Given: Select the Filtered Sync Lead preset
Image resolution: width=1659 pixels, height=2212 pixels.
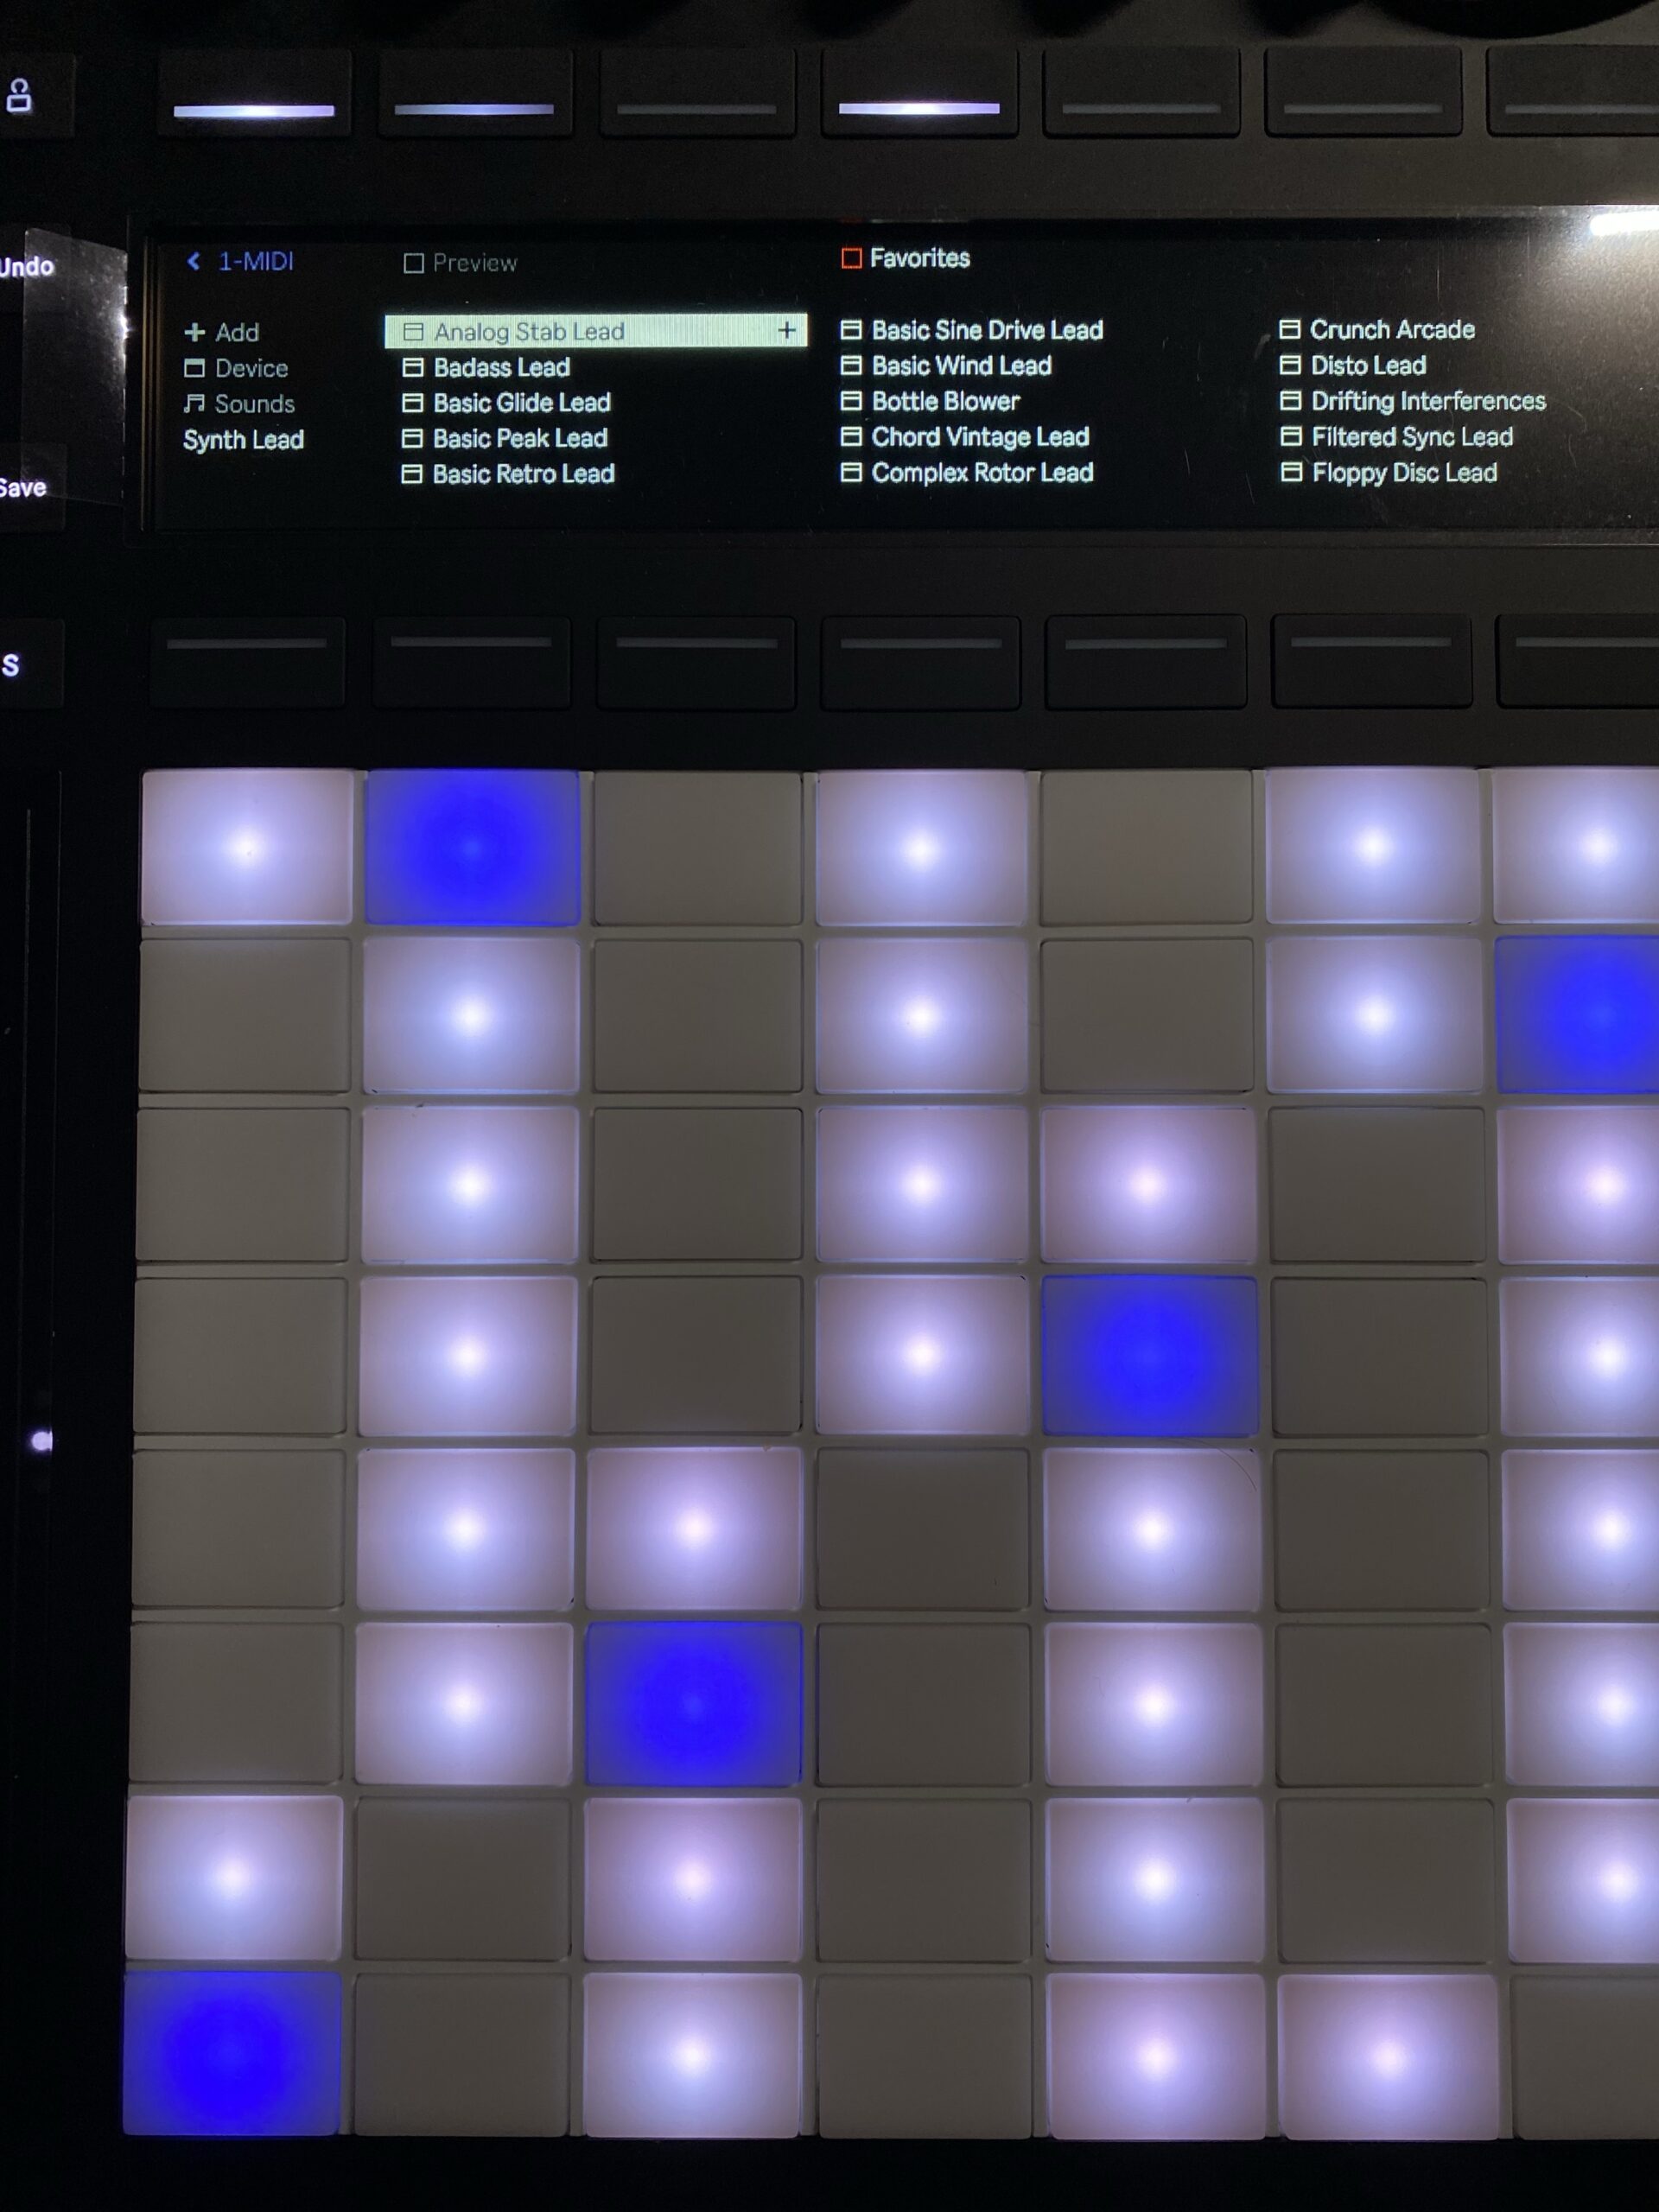Looking at the screenshot, I should click(x=1411, y=437).
